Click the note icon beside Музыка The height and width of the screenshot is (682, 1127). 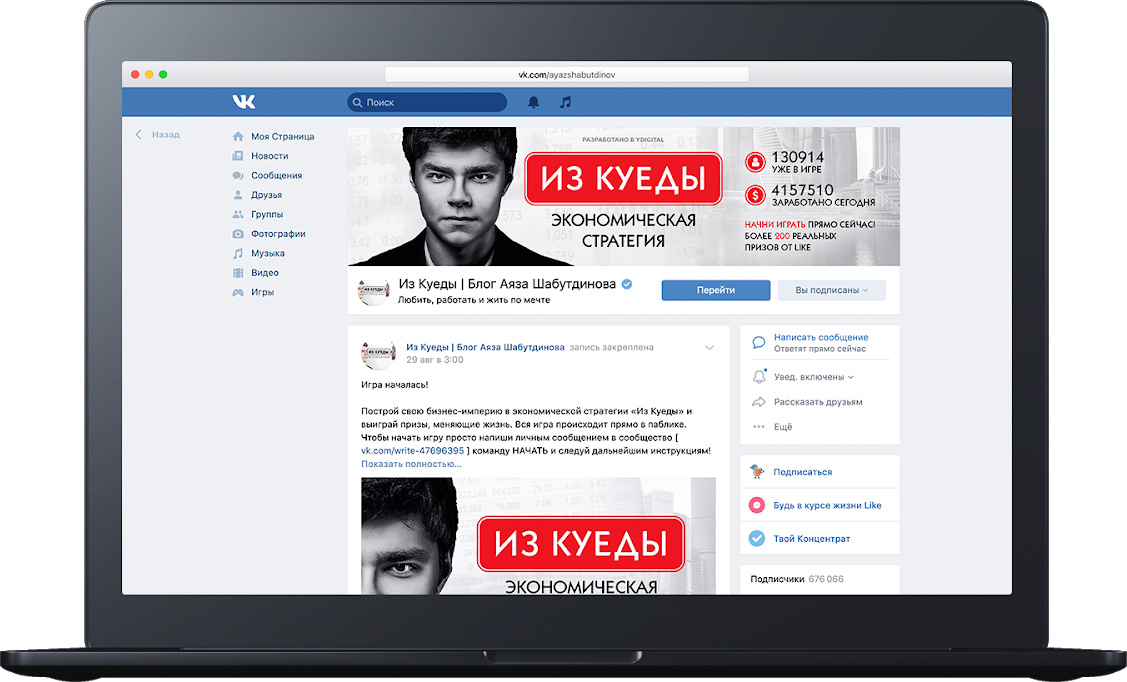pos(238,253)
